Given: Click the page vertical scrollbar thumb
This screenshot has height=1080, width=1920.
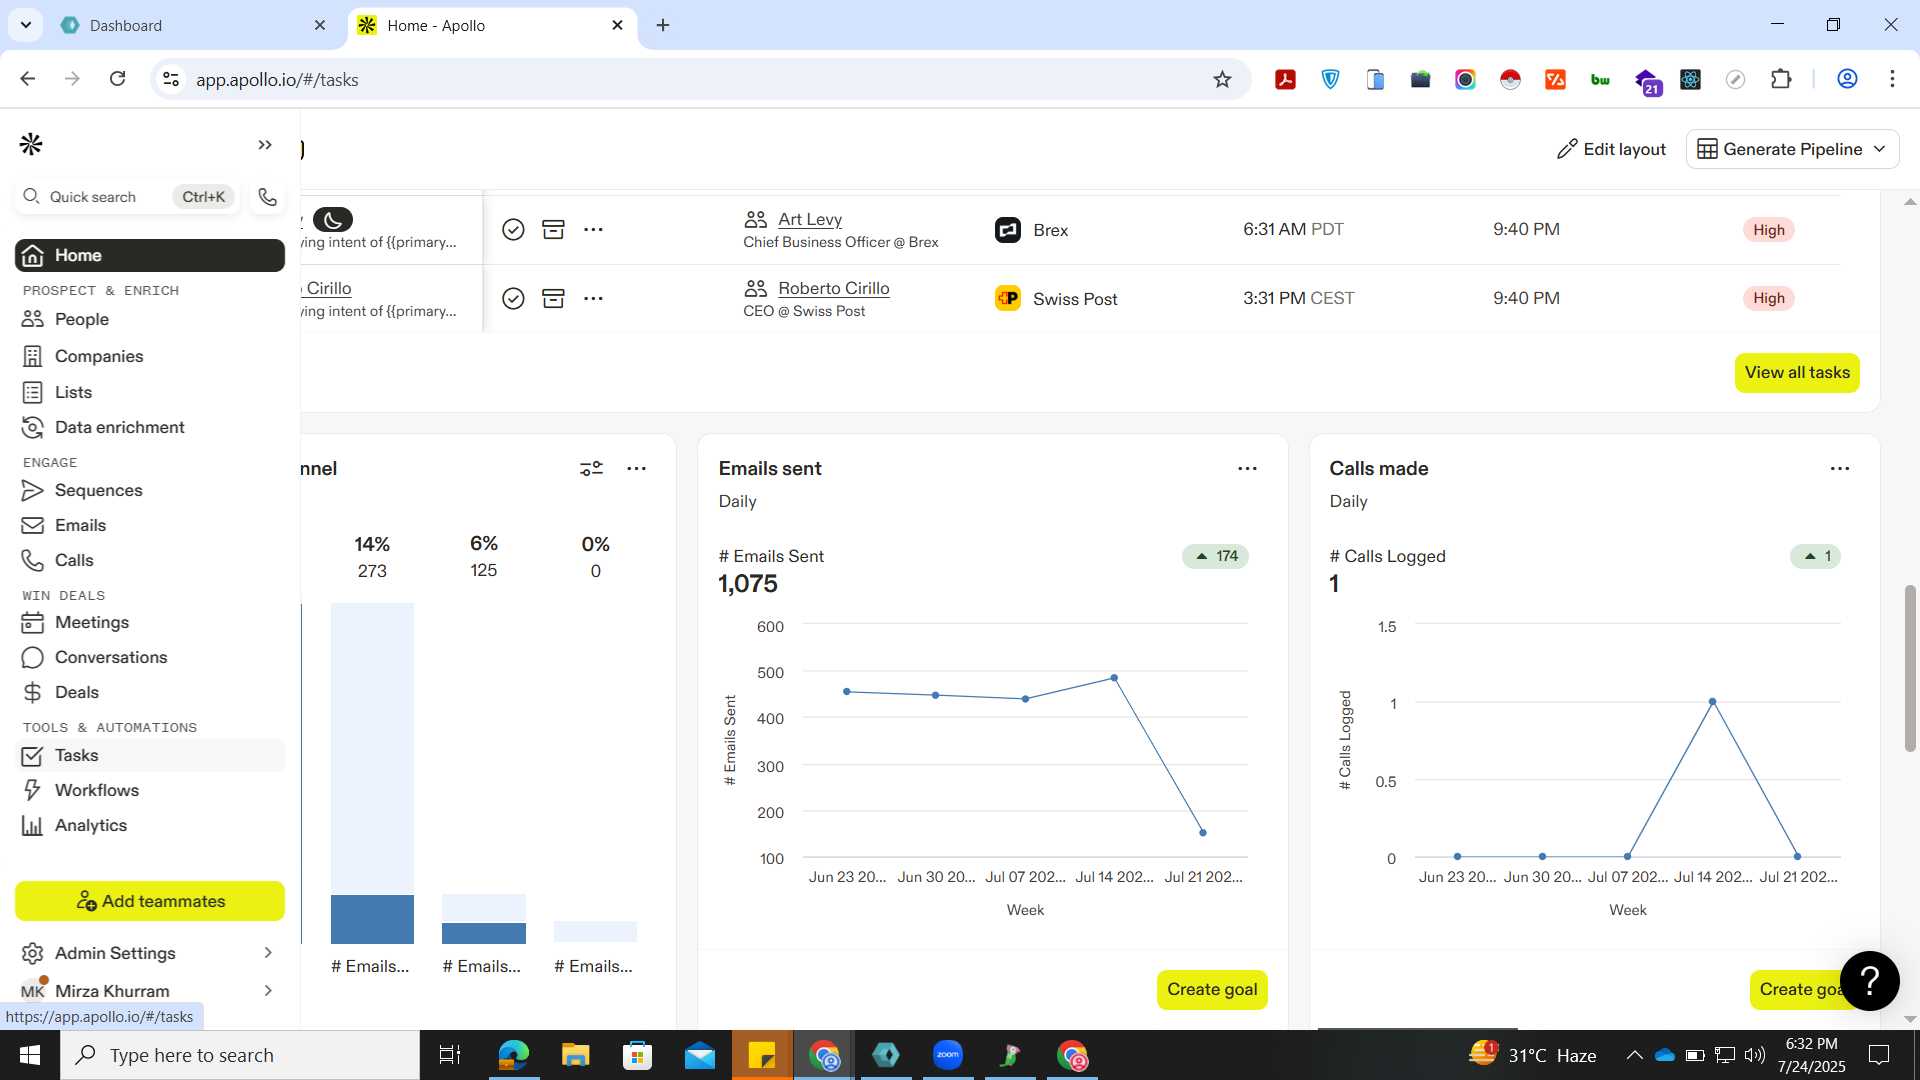Looking at the screenshot, I should point(1910,668).
